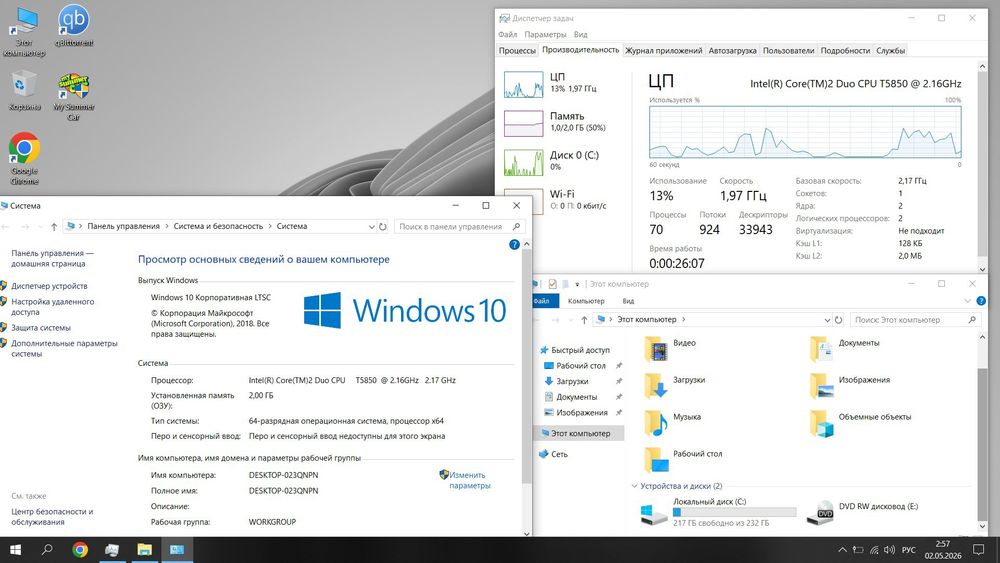The height and width of the screenshot is (563, 1000).
Task: Click Change settings link for computer name
Action: [469, 480]
